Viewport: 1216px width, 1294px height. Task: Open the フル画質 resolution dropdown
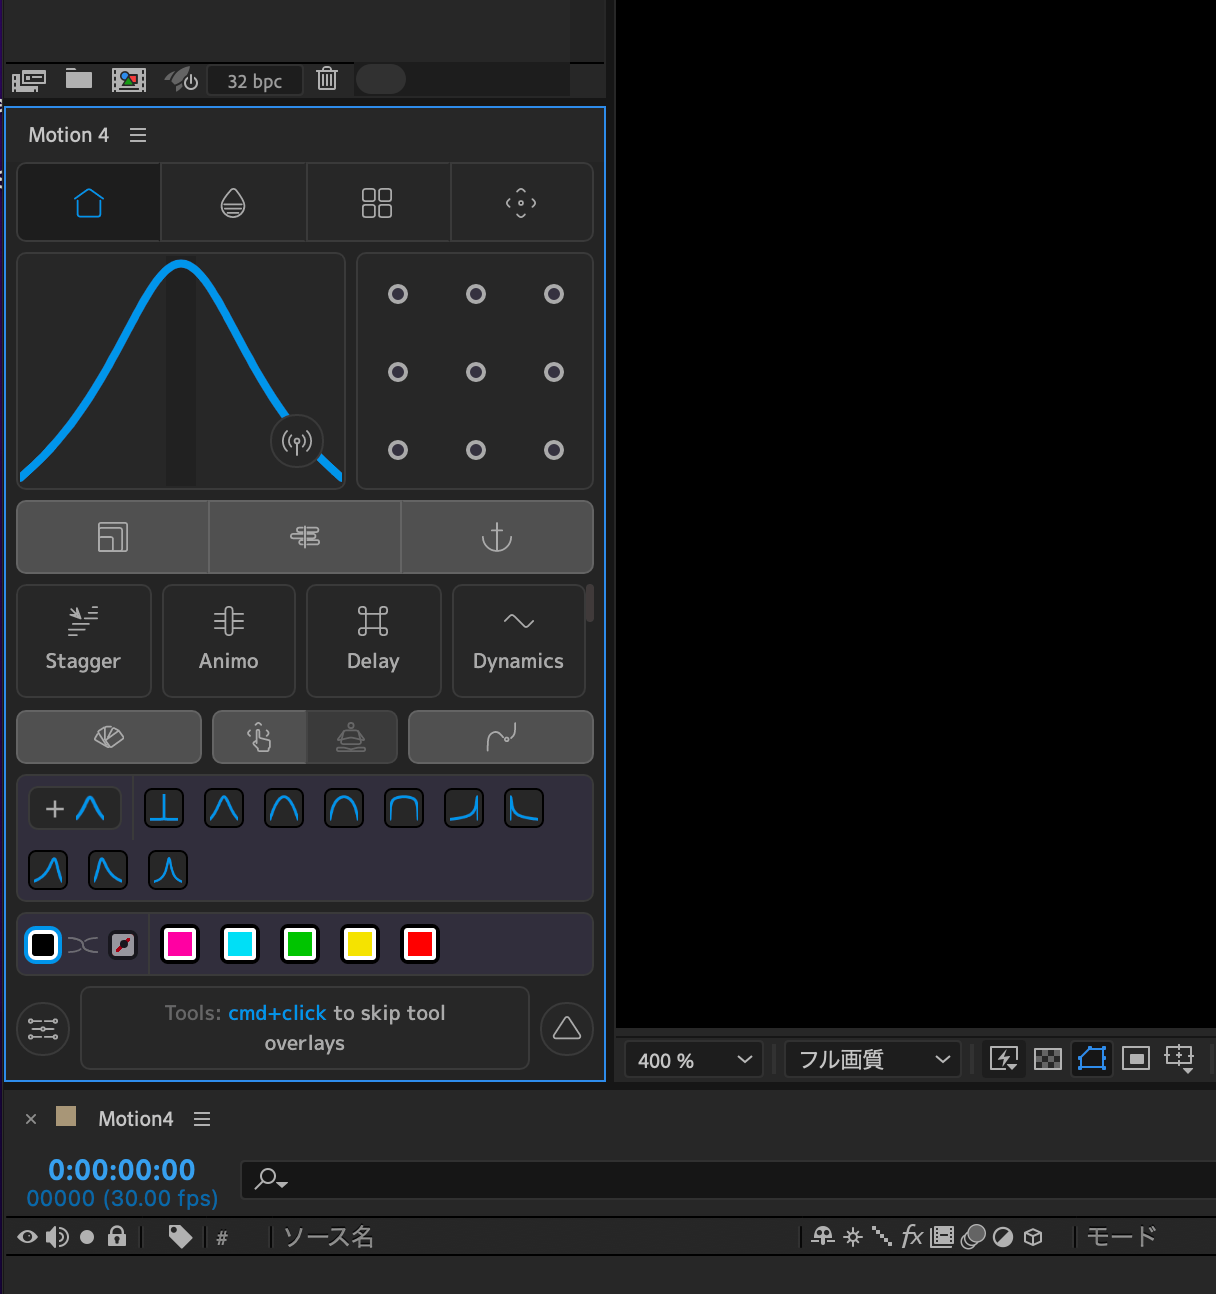tap(871, 1059)
